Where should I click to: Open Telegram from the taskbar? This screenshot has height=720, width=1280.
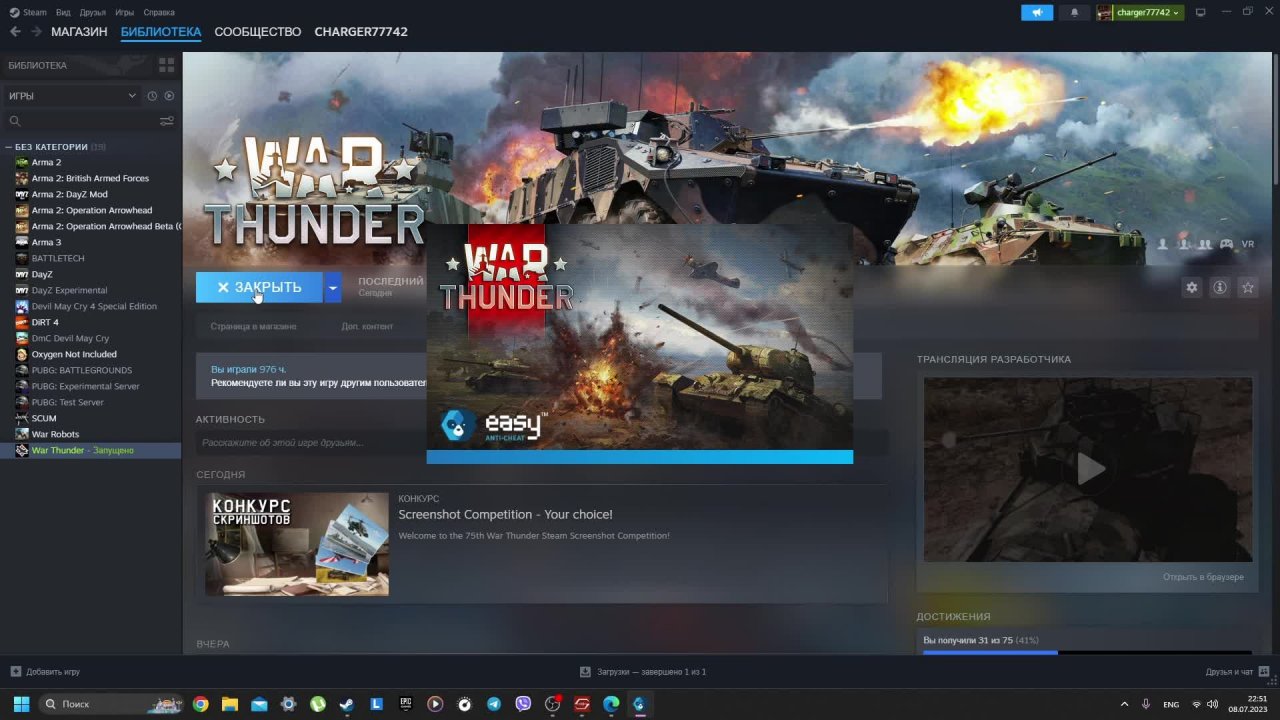tap(494, 704)
